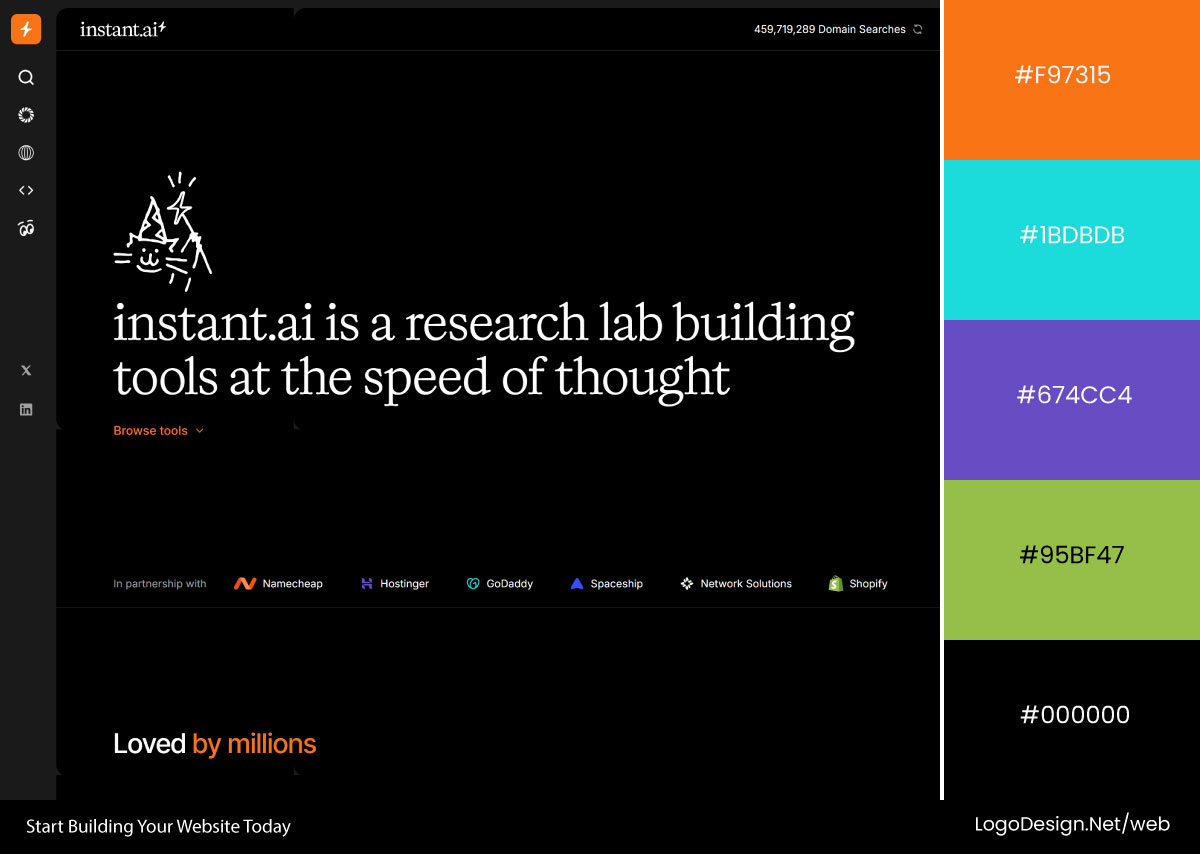Open the X social link icon
The height and width of the screenshot is (854, 1200).
coord(26,370)
